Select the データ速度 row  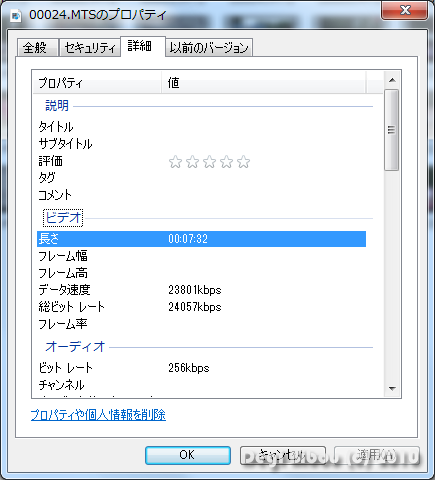(201, 290)
